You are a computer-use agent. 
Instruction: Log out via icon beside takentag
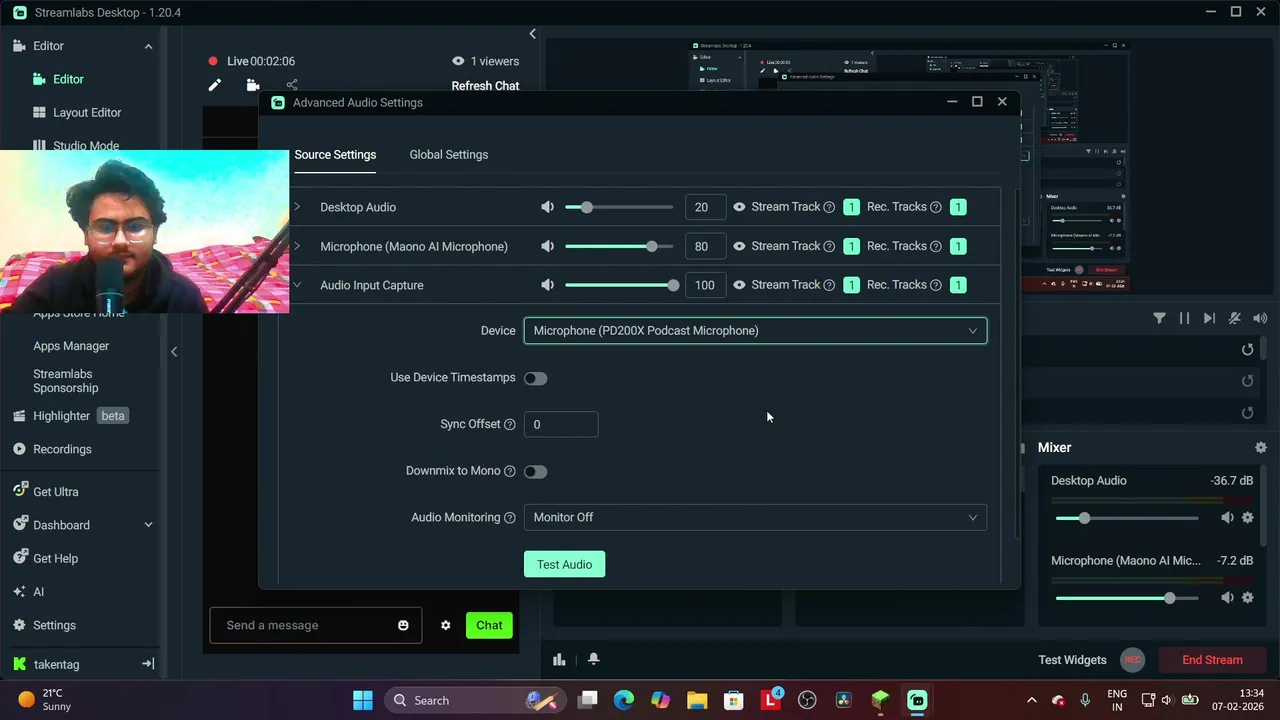pyautogui.click(x=148, y=664)
